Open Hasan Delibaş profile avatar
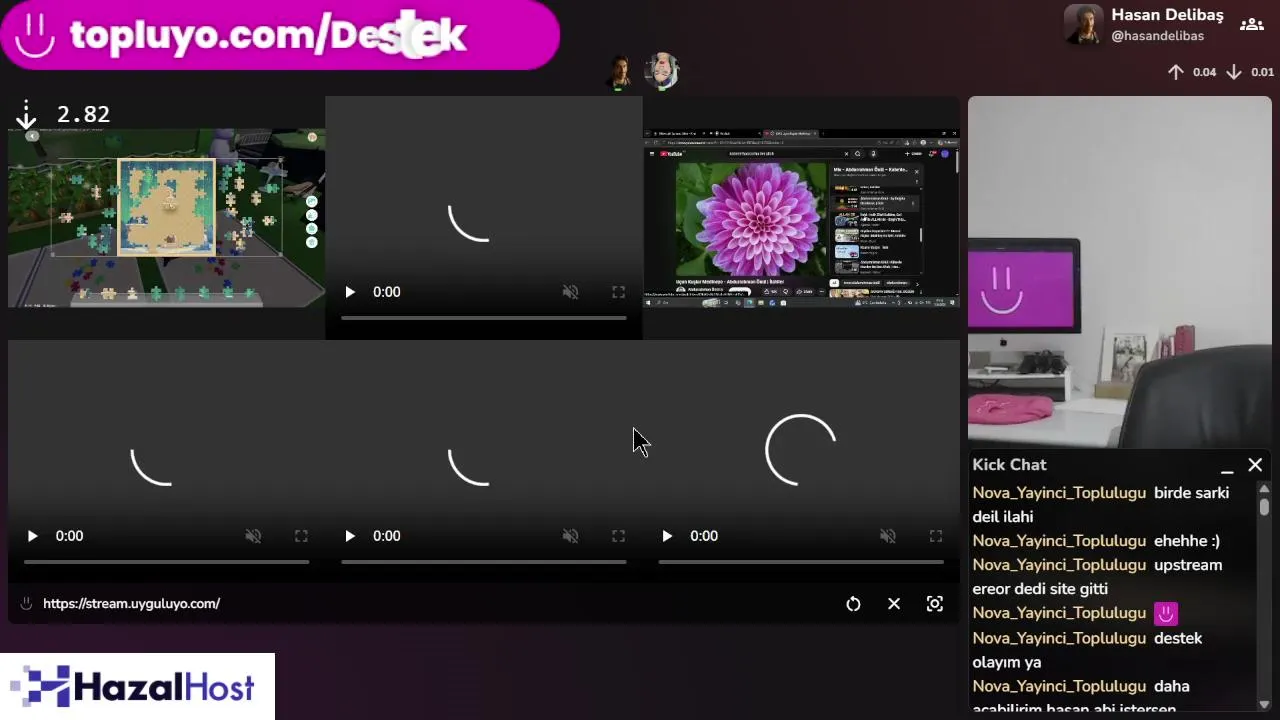Viewport: 1280px width, 720px height. pyautogui.click(x=1083, y=25)
